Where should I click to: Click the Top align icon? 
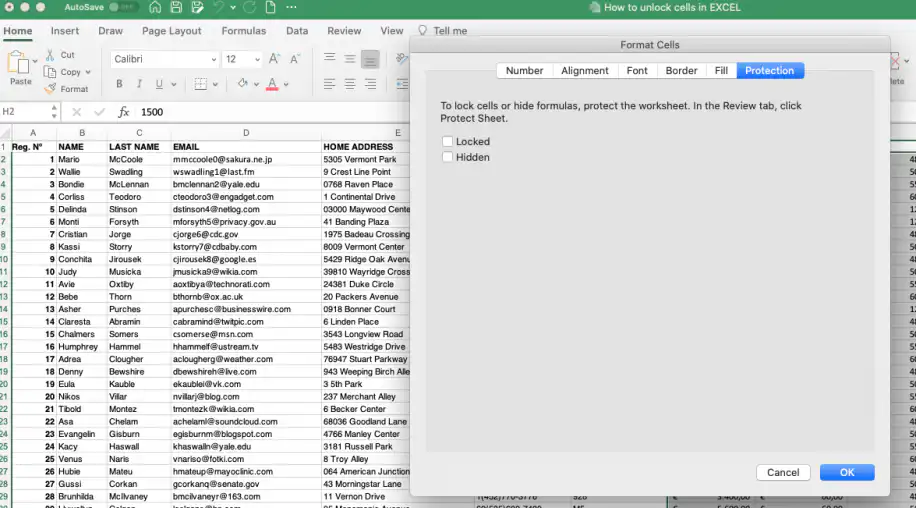point(329,58)
